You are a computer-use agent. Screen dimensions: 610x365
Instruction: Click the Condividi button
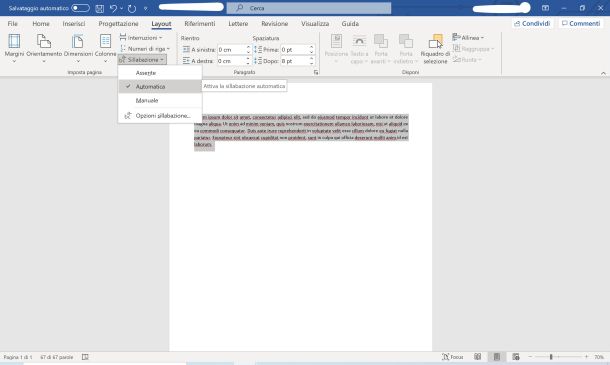click(x=532, y=24)
